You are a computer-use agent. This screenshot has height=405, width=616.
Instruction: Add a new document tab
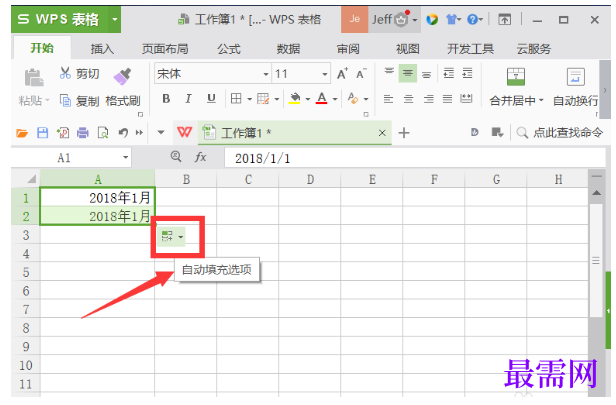[x=404, y=133]
